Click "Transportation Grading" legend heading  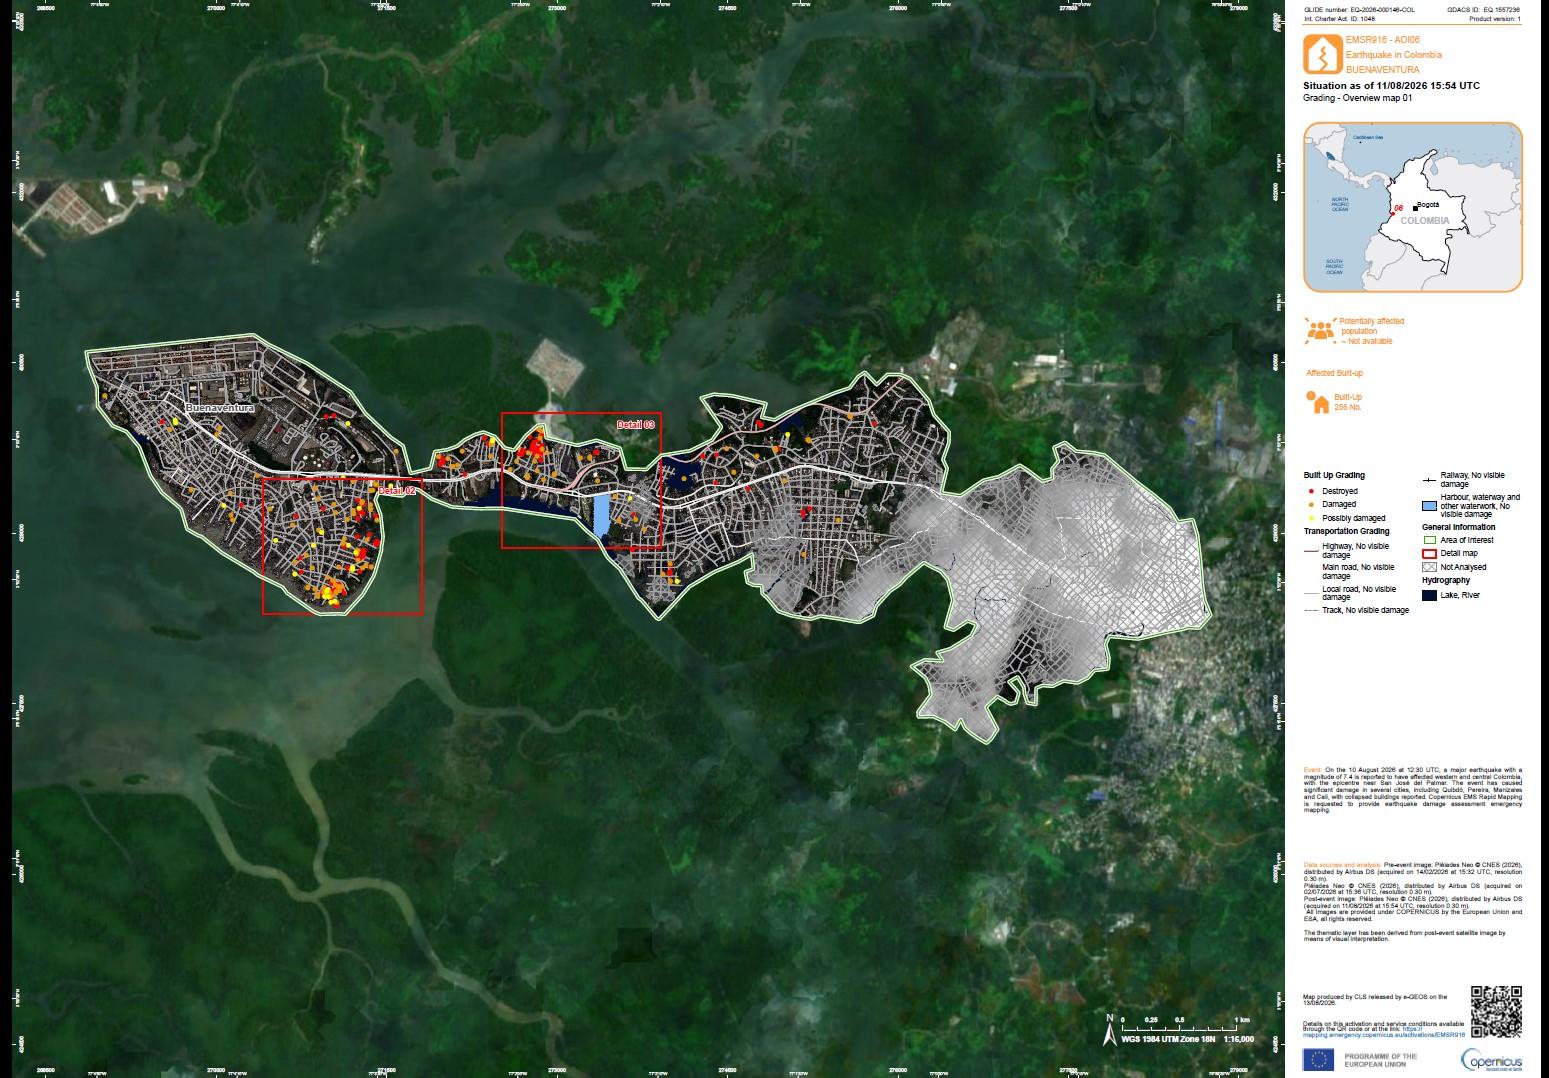[x=1346, y=531]
